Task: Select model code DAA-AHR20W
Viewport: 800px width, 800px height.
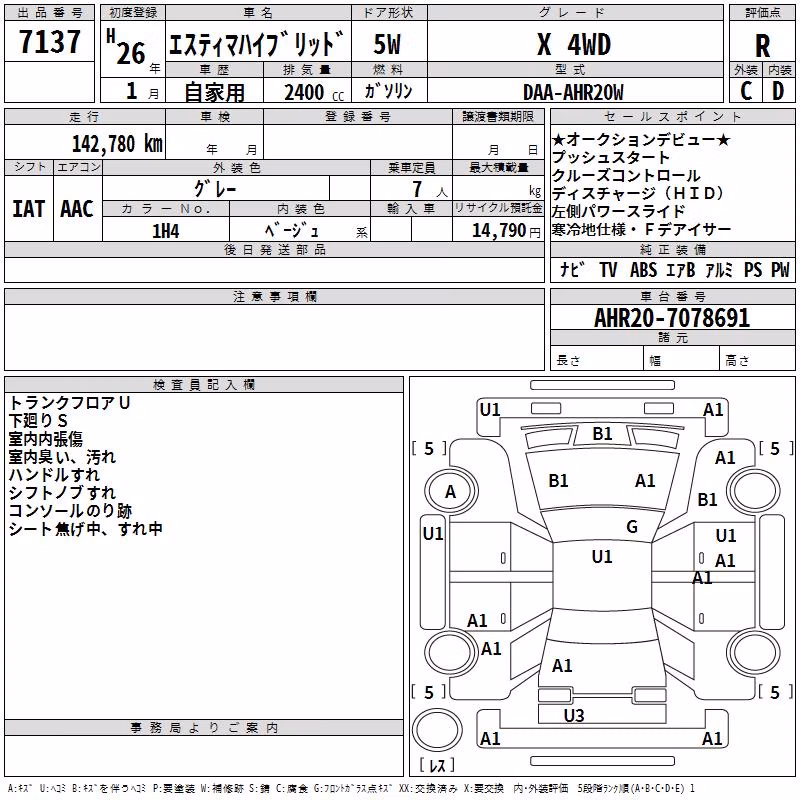Action: (573, 93)
